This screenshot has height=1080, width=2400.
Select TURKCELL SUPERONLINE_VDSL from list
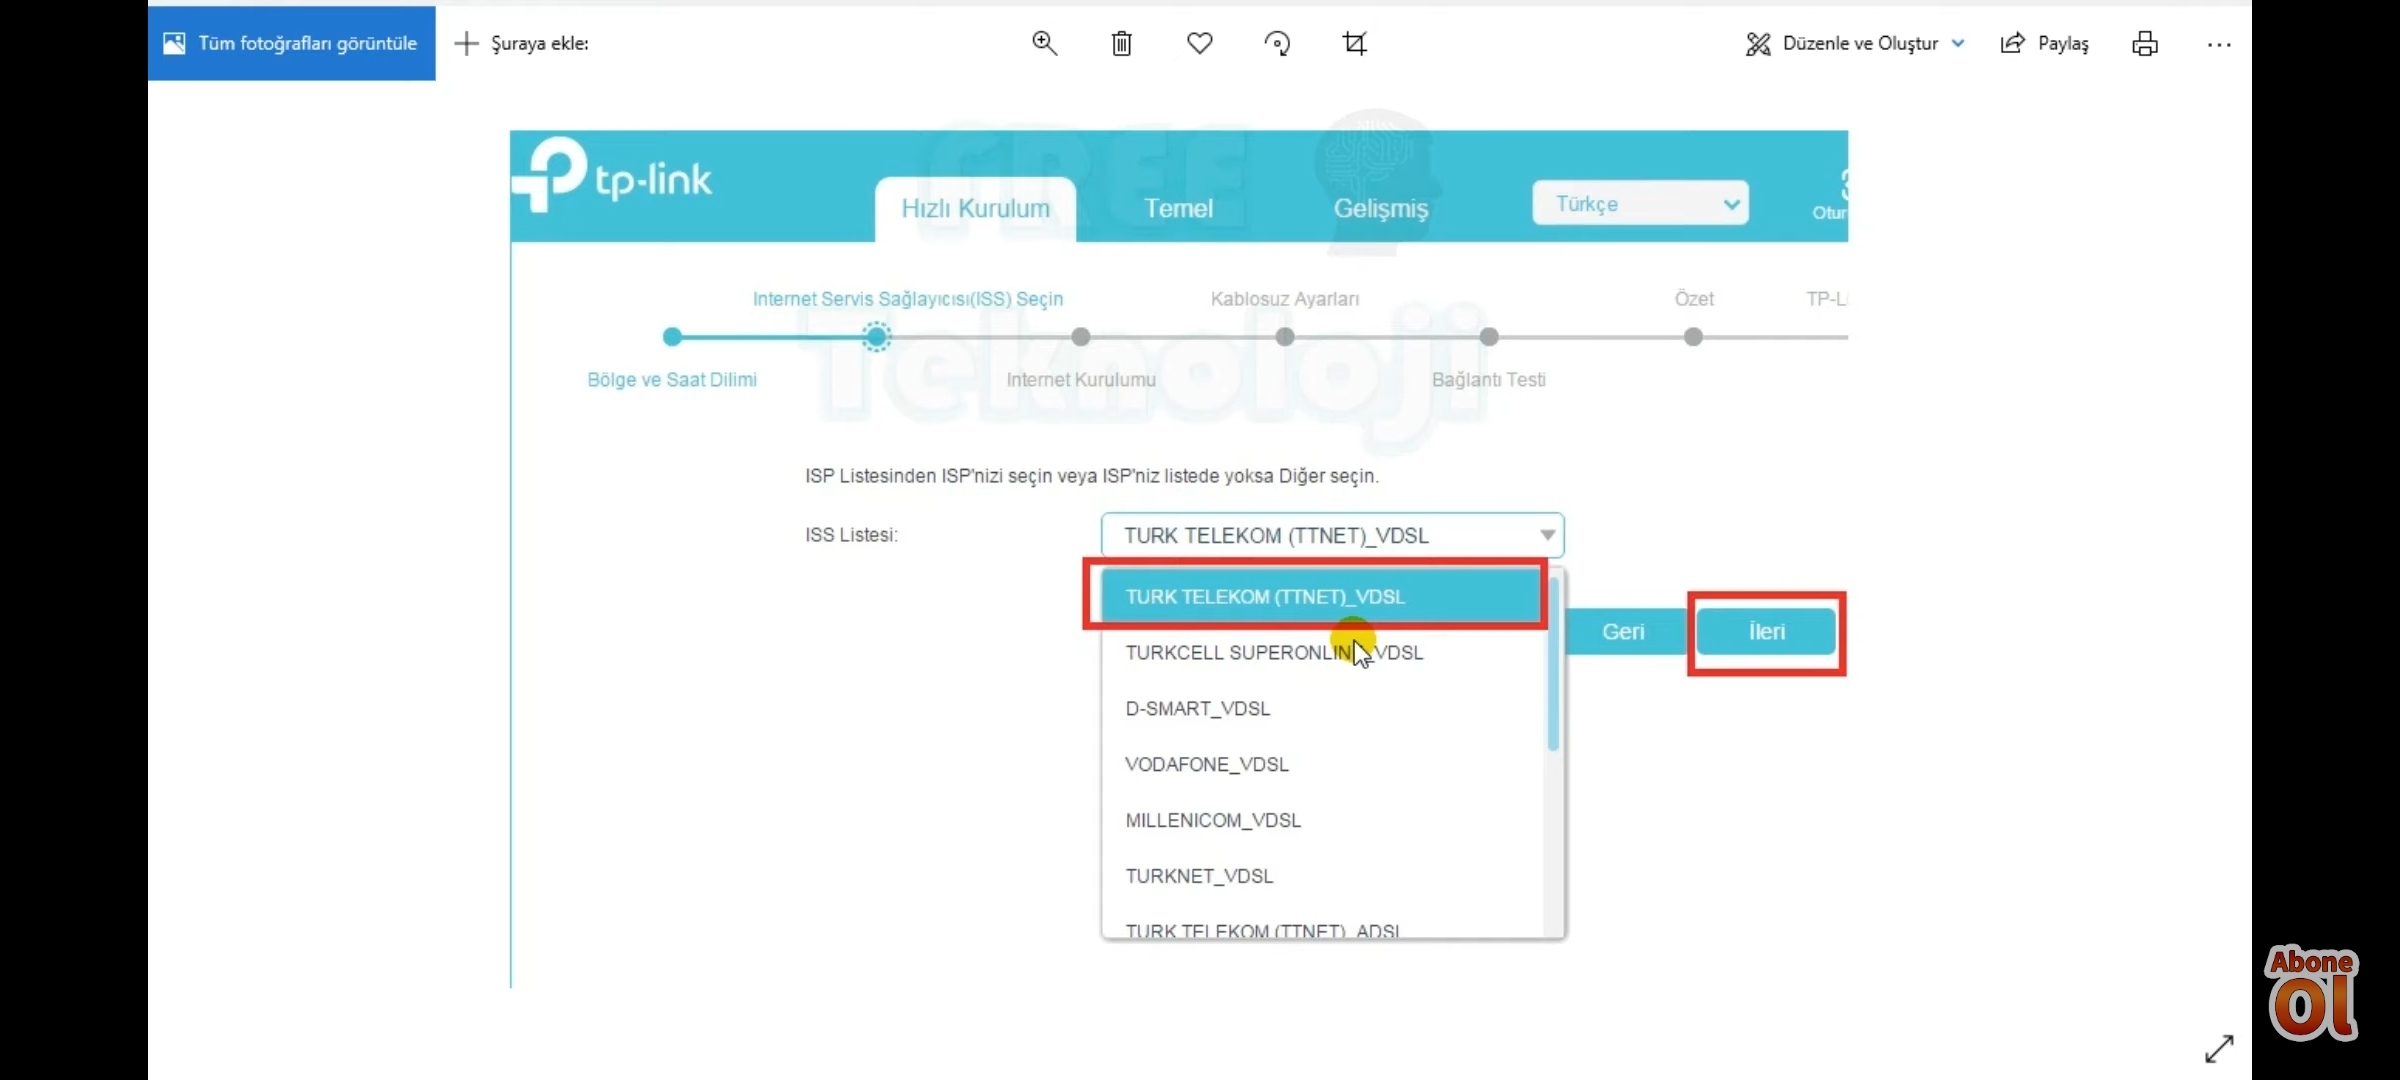[1273, 653]
